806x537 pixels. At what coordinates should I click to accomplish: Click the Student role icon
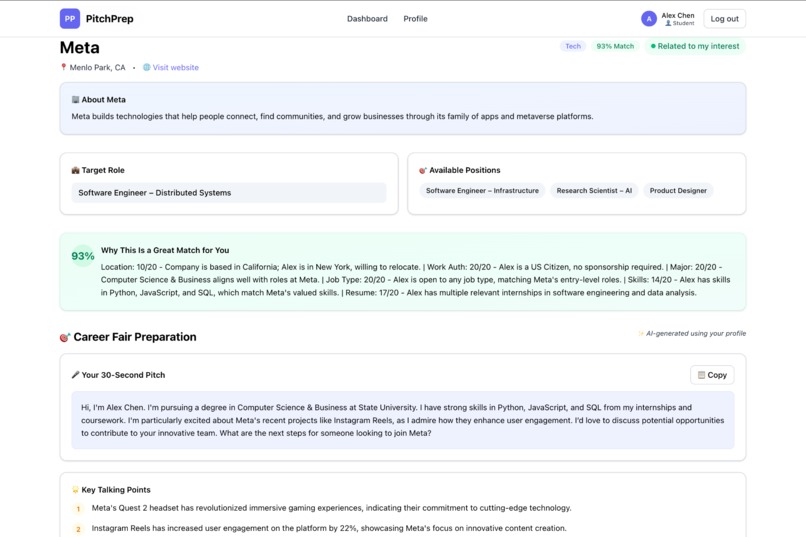[x=668, y=23]
